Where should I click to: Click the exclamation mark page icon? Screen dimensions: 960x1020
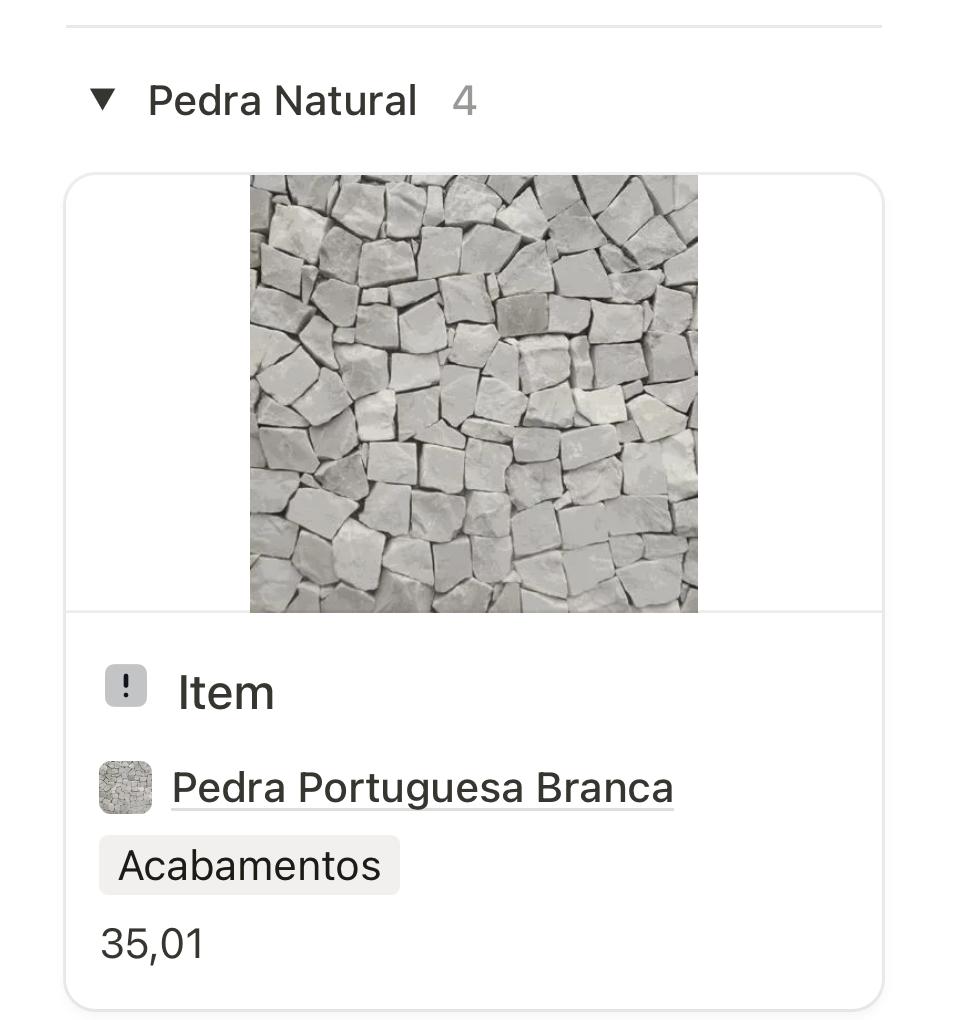click(126, 687)
